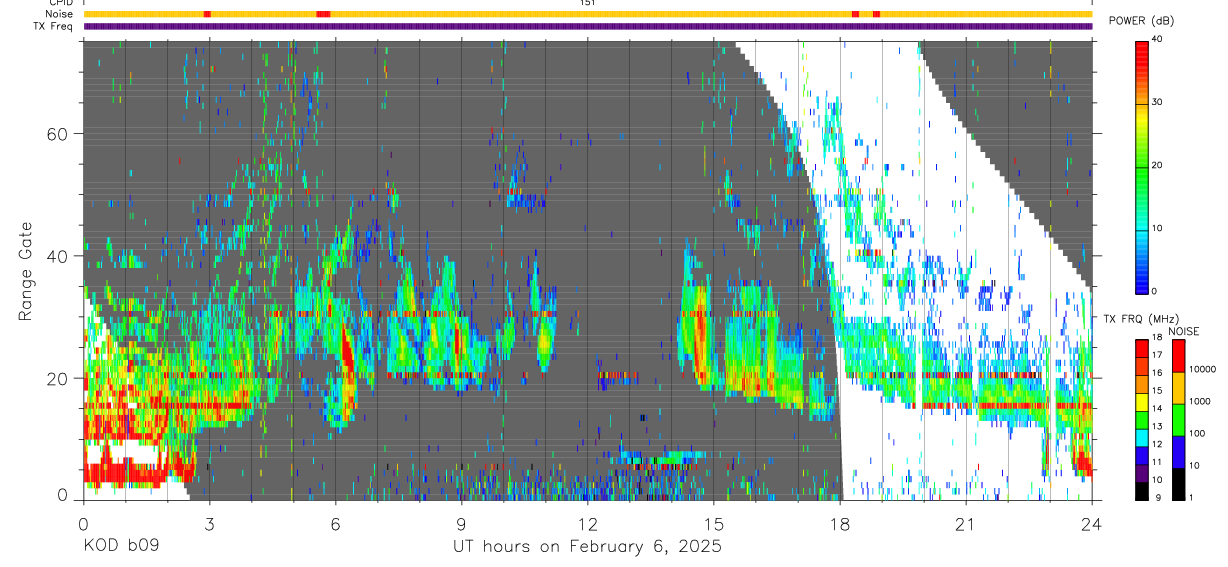Screen dimensions: 1228x567
Task: Click the '13' label on TX FRQ scale
Action: [1158, 426]
